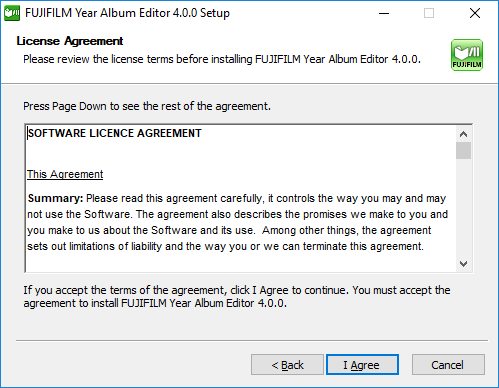Click the window title text in title bar

[x=127, y=13]
